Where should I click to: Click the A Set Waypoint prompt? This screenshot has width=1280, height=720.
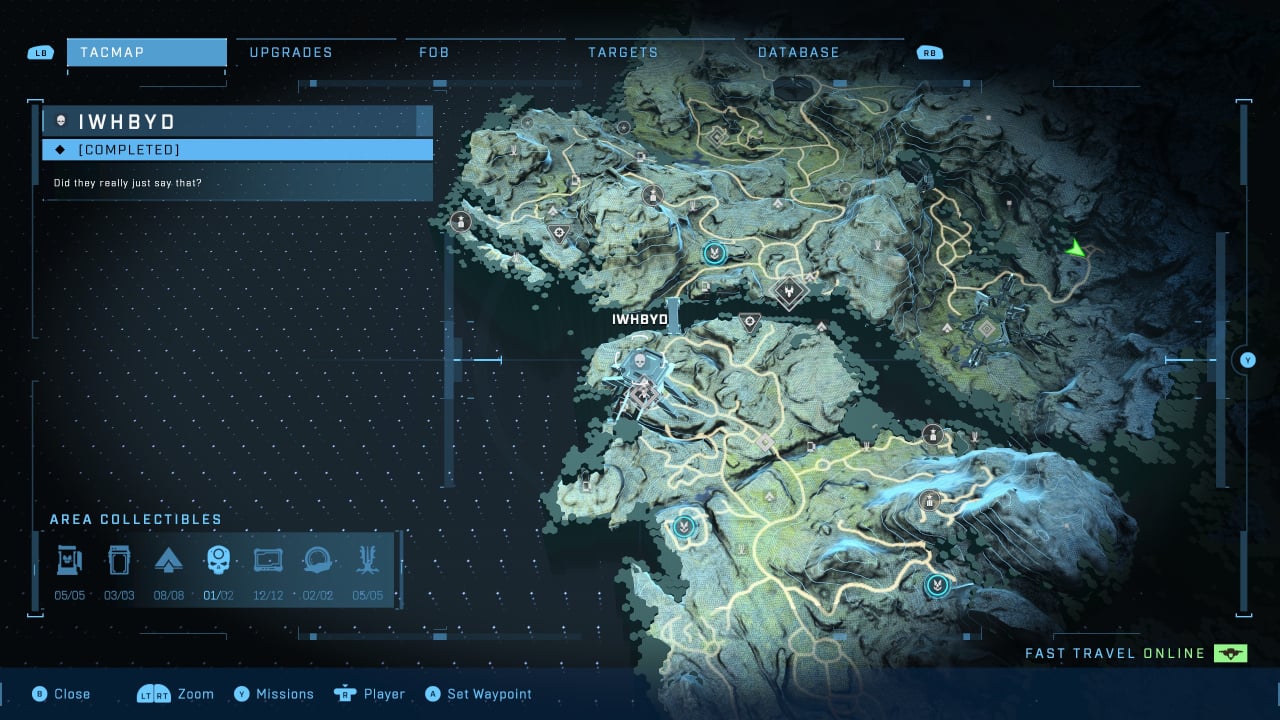(x=478, y=694)
